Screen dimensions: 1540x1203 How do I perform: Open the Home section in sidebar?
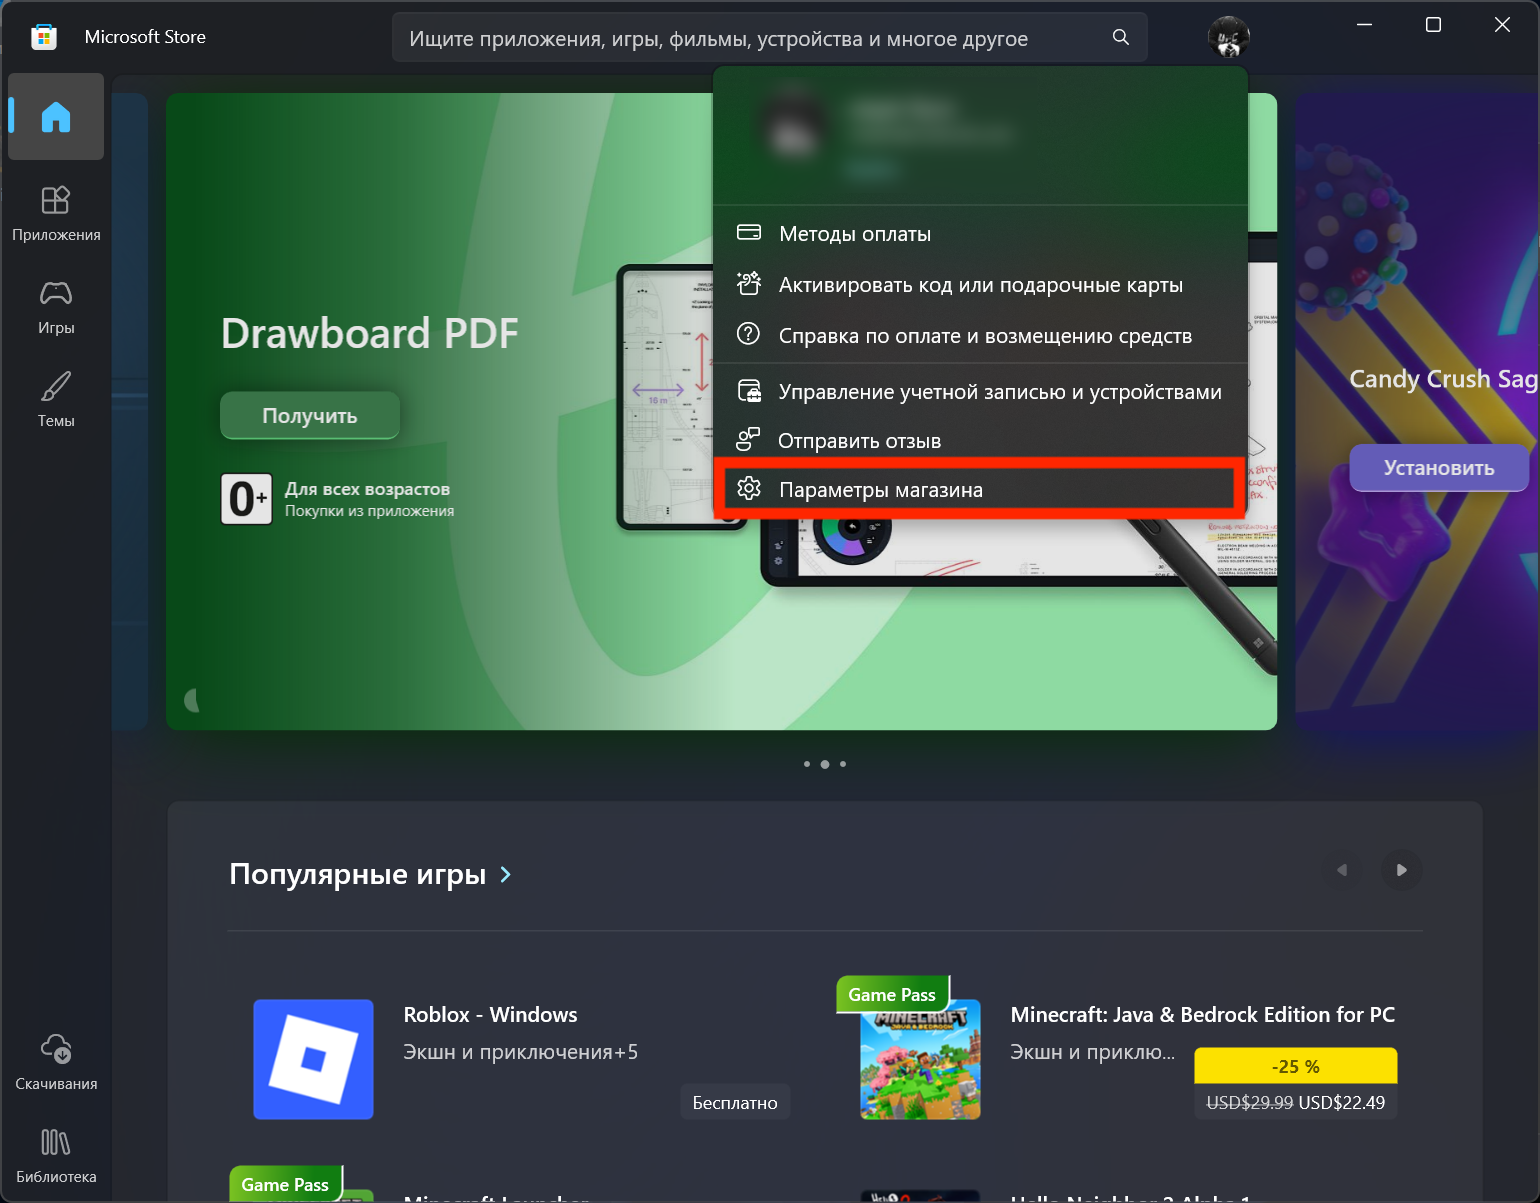[56, 117]
